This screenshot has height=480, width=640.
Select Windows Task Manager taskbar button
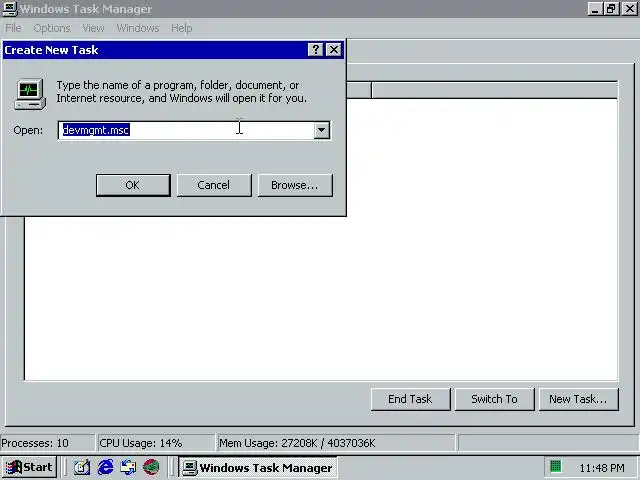click(x=258, y=467)
